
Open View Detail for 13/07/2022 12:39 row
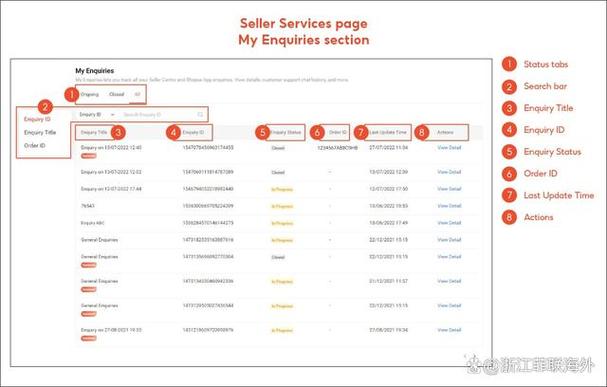click(449, 172)
